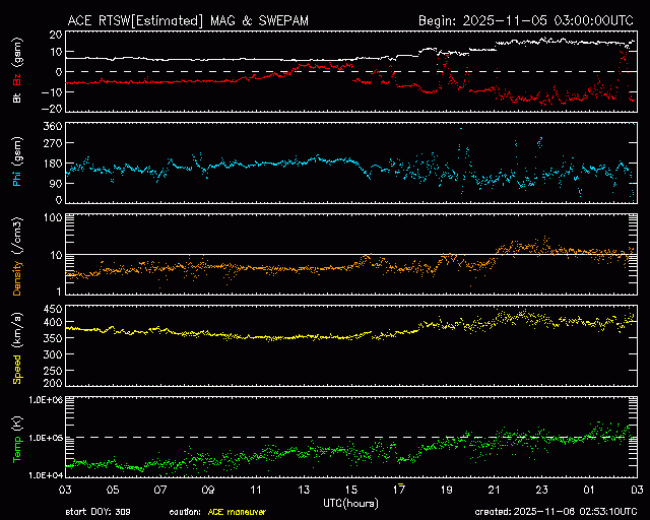
Task: Click the 'Temp (K)' axis label
Action: (x=17, y=440)
